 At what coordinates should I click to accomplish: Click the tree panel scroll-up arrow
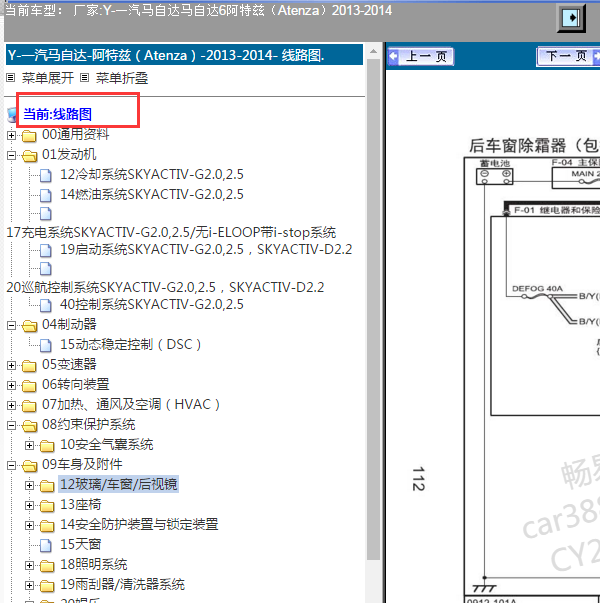click(373, 51)
